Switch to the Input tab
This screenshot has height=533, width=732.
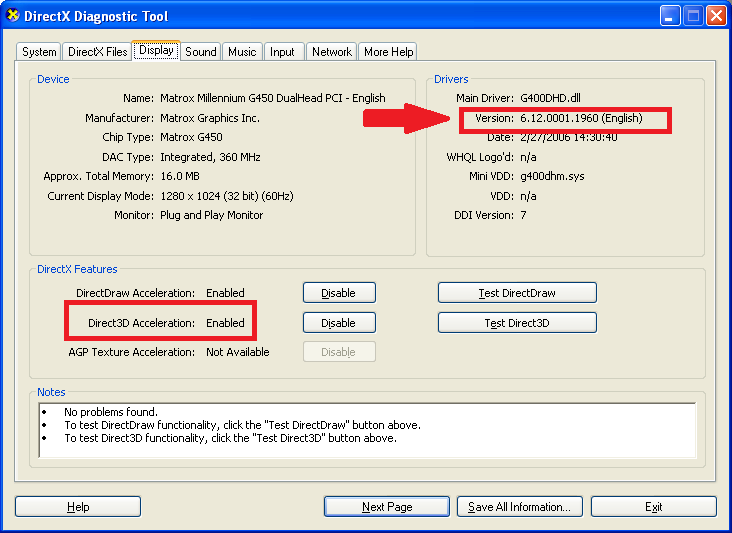click(x=282, y=52)
